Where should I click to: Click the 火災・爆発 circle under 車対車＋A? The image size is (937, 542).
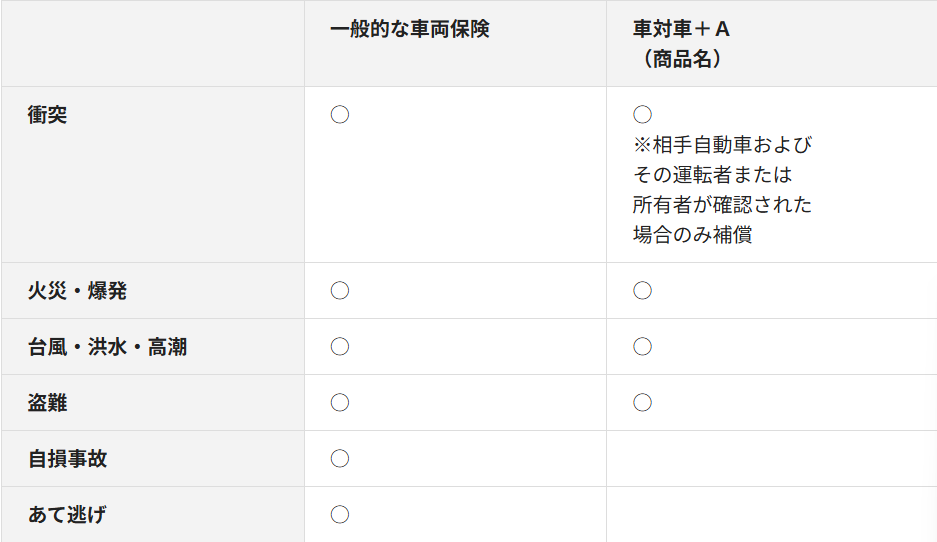pyautogui.click(x=642, y=291)
